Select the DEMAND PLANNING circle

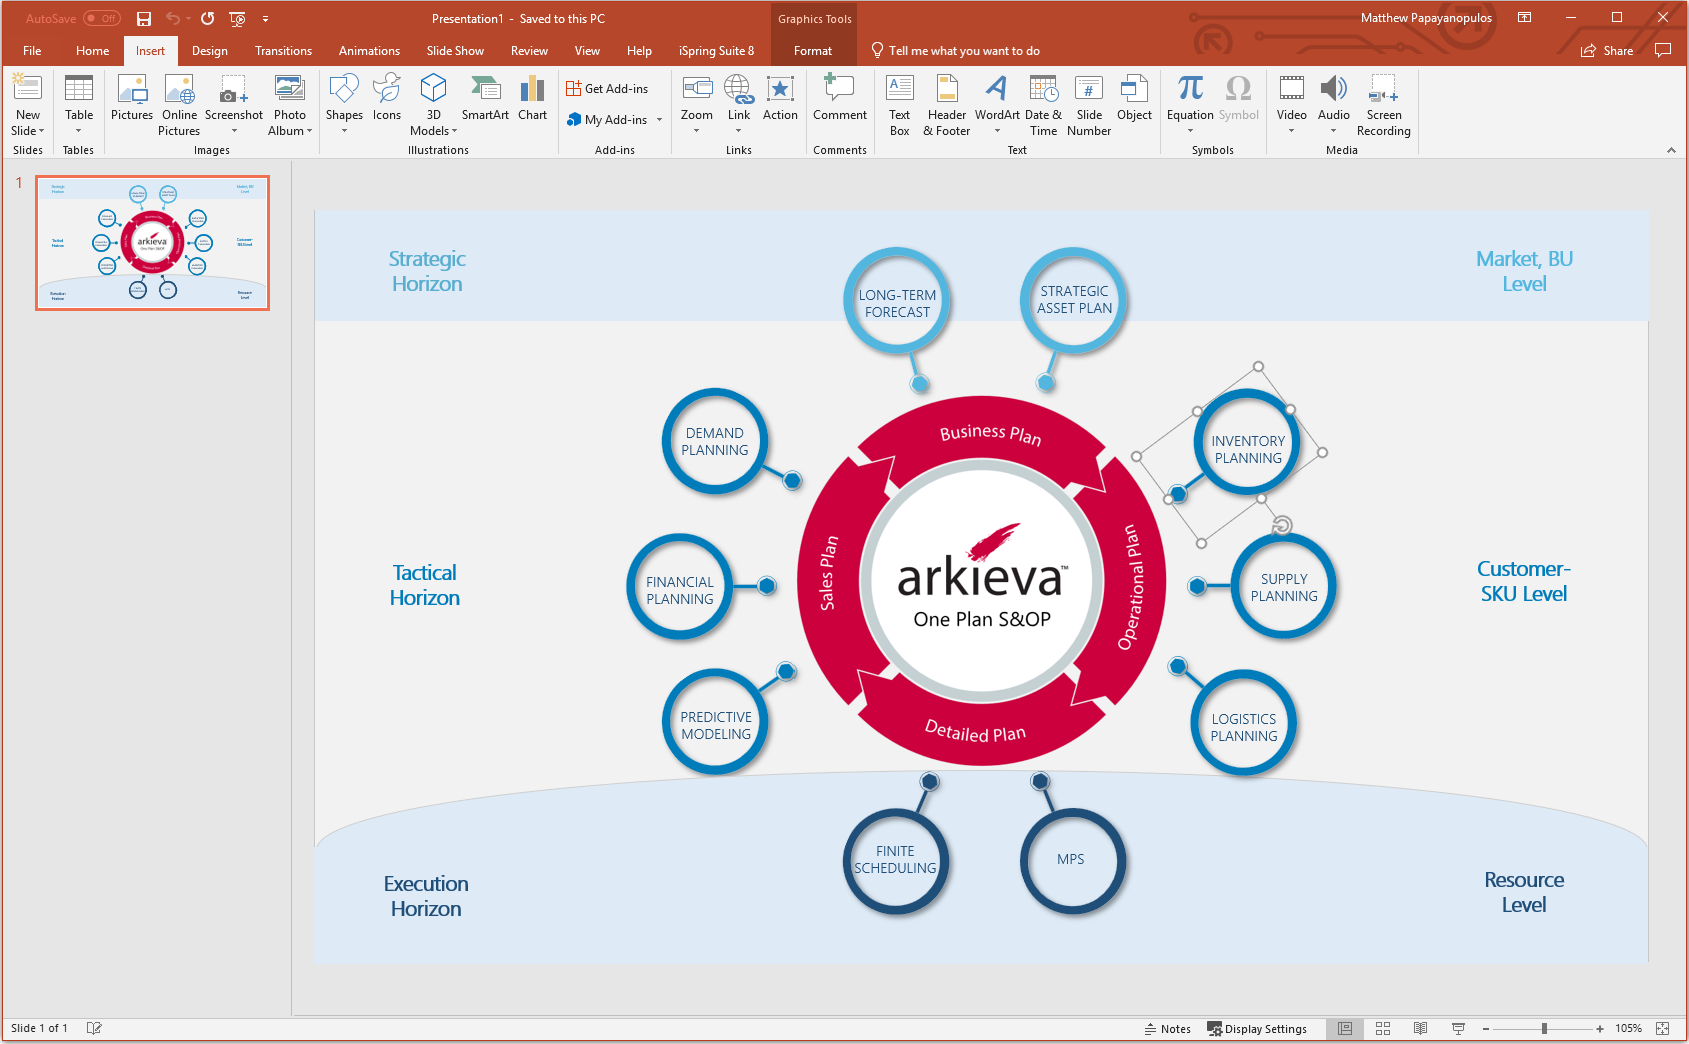coord(715,441)
